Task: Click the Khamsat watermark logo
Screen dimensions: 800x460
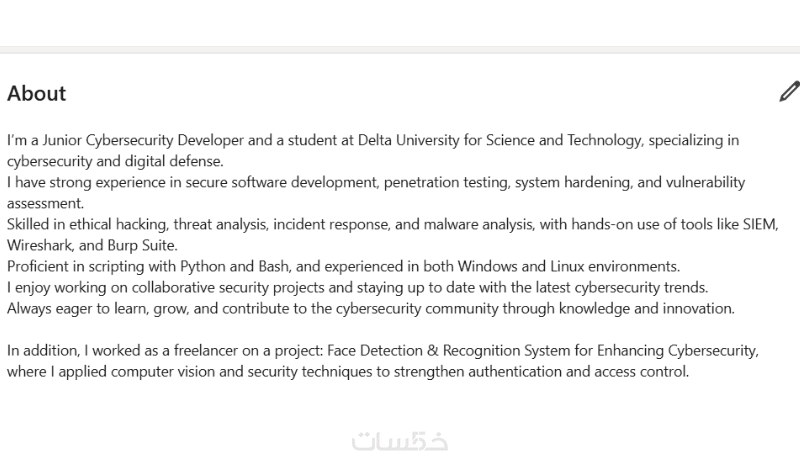Action: (399, 441)
